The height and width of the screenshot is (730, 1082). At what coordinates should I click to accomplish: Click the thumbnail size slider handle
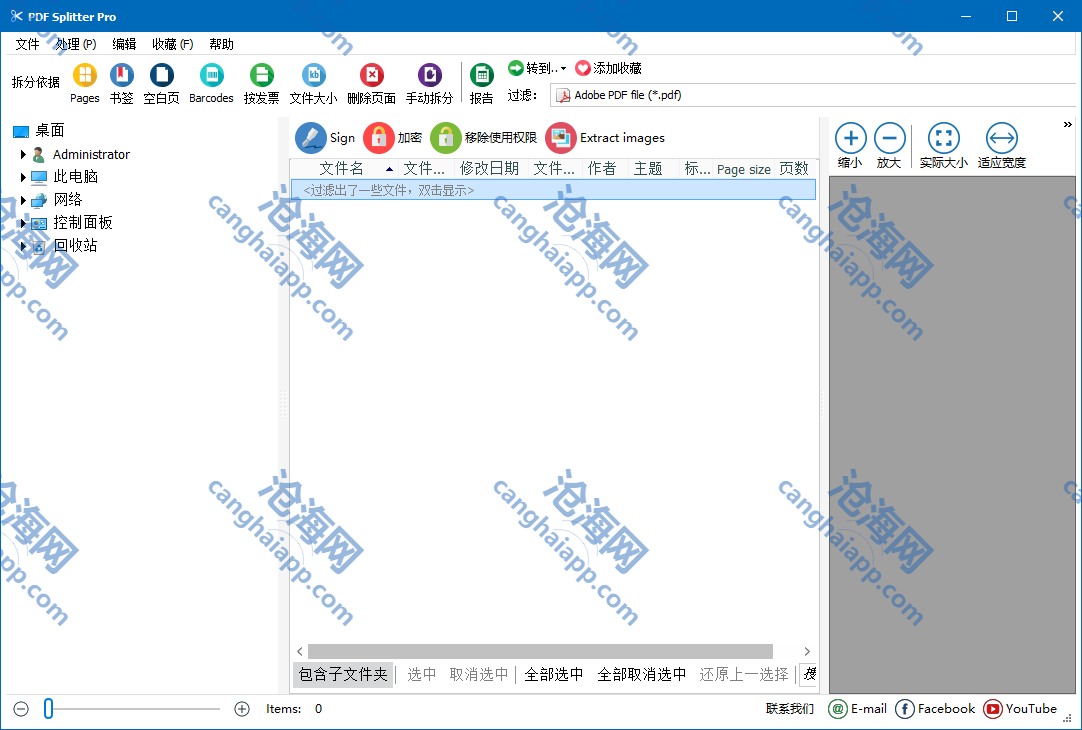[x=48, y=709]
